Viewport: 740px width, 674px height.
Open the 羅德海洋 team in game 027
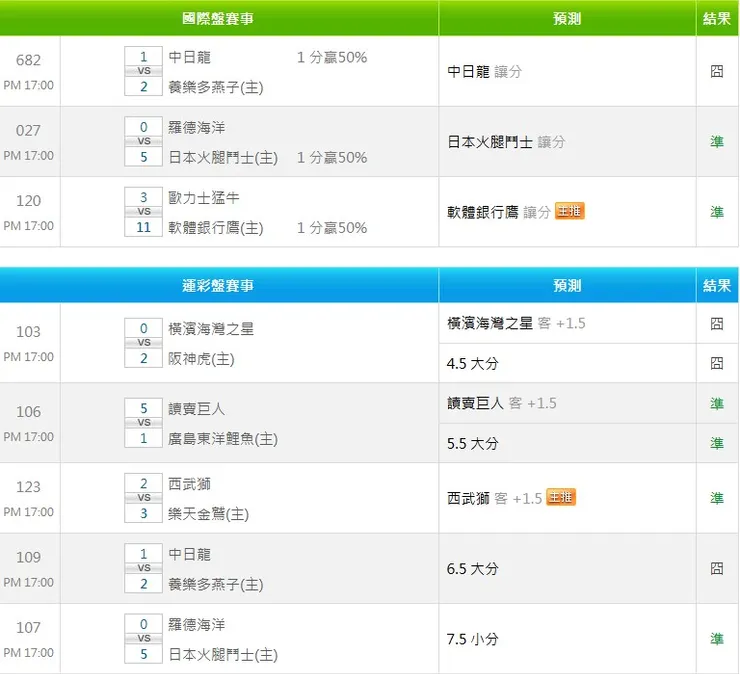[196, 127]
